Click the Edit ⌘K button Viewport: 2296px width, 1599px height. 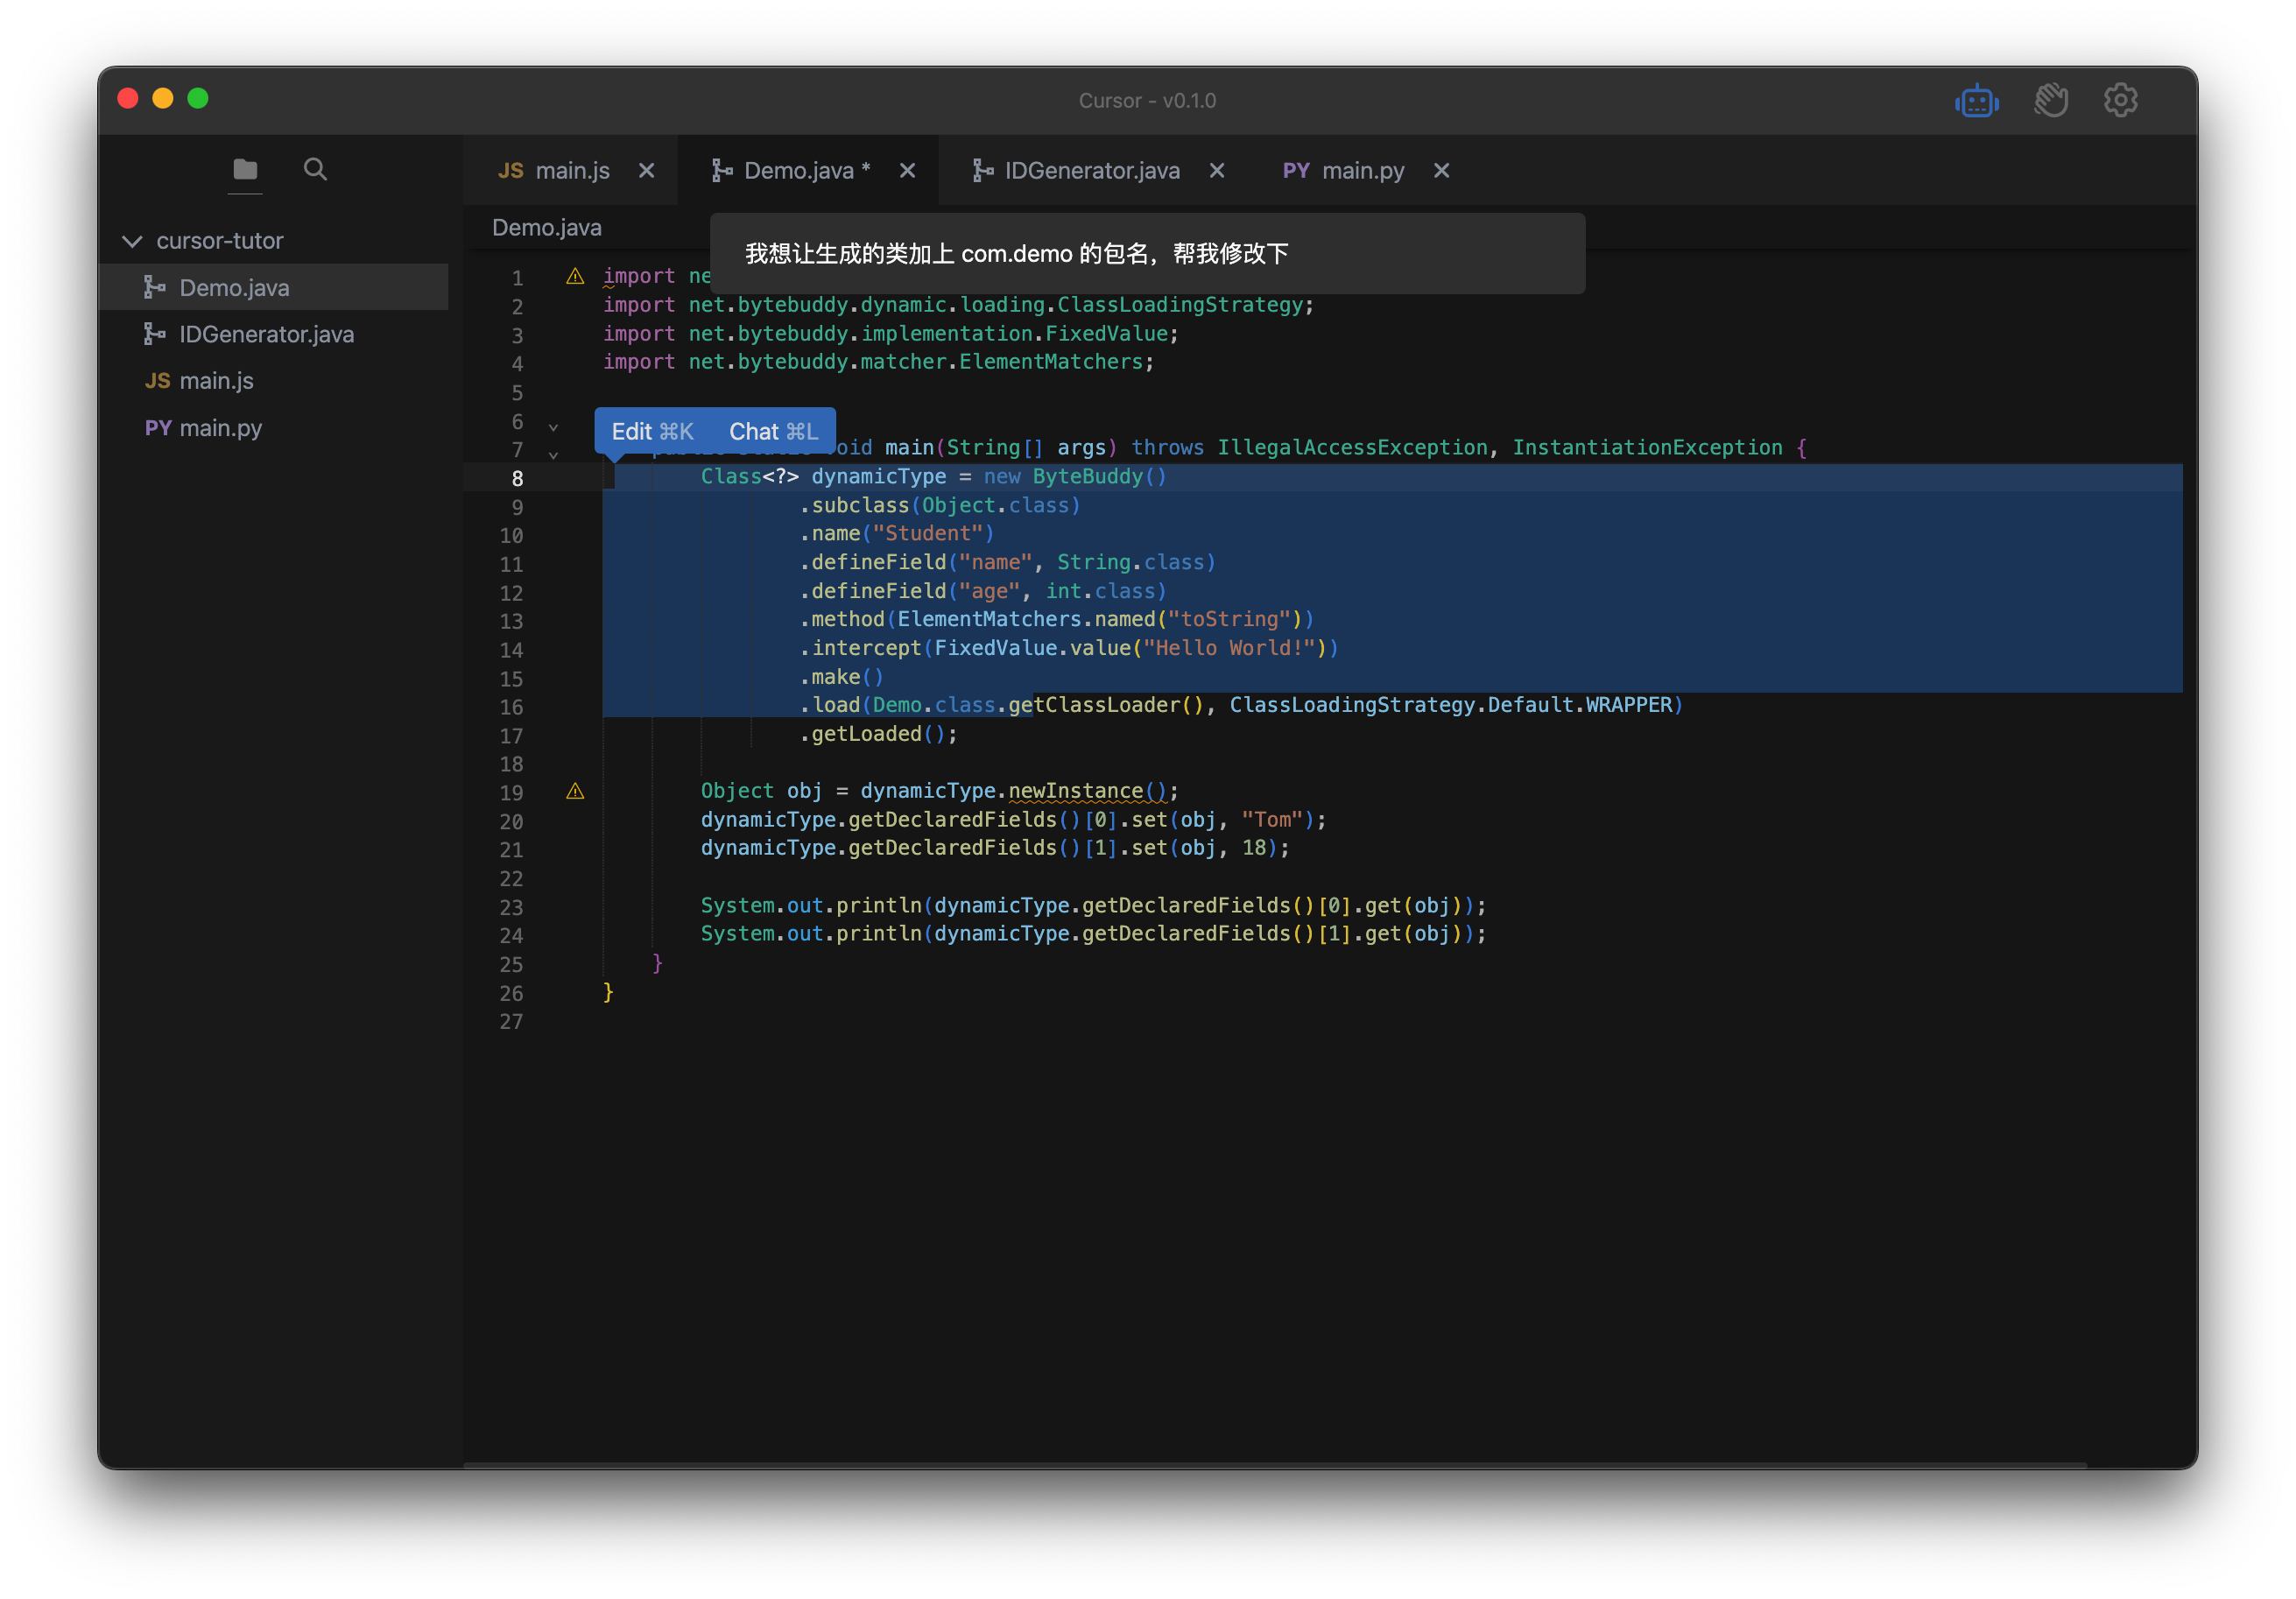tap(652, 431)
